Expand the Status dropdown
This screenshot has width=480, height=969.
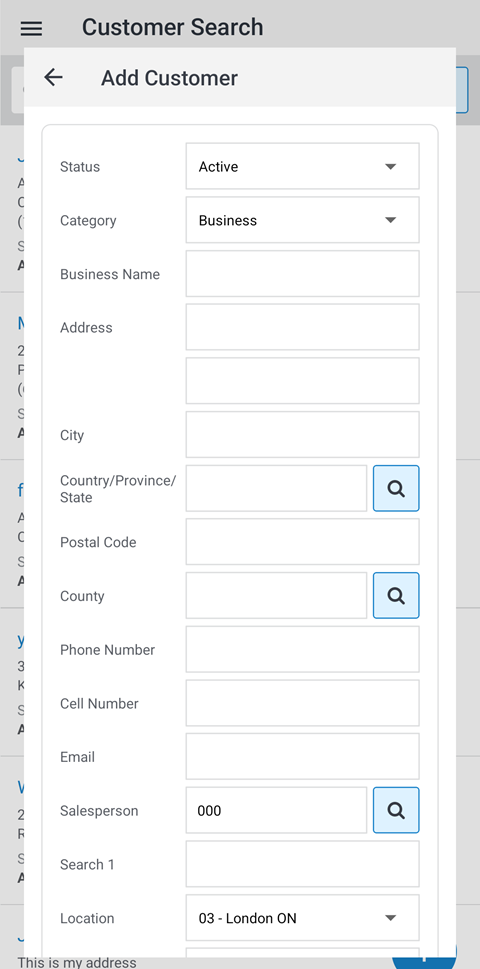pos(303,166)
